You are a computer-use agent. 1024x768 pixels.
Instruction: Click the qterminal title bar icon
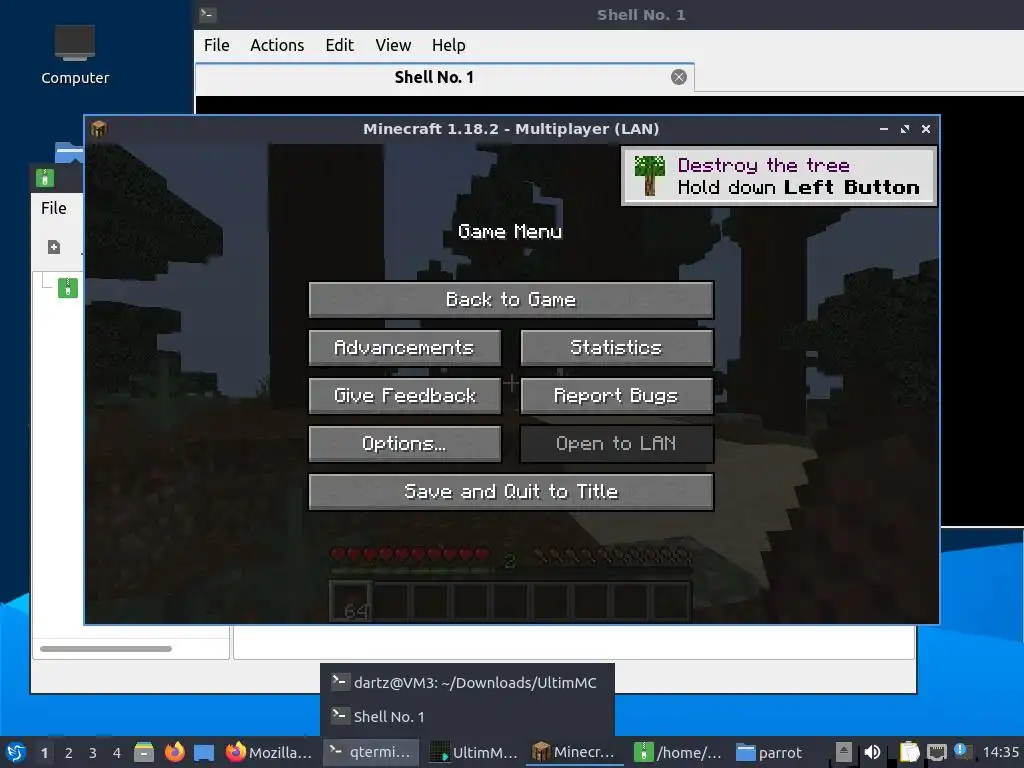208,14
